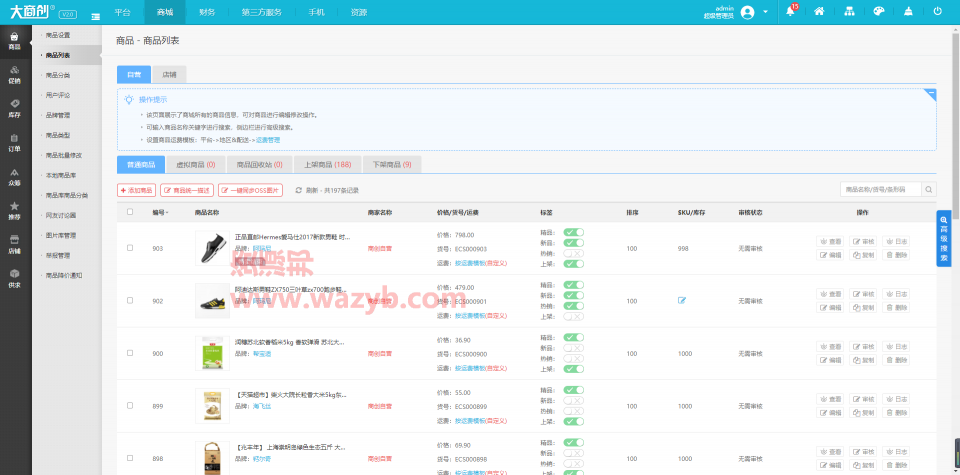Select the 店铺 tab next to 自营
This screenshot has height=475, width=960.
coord(169,75)
